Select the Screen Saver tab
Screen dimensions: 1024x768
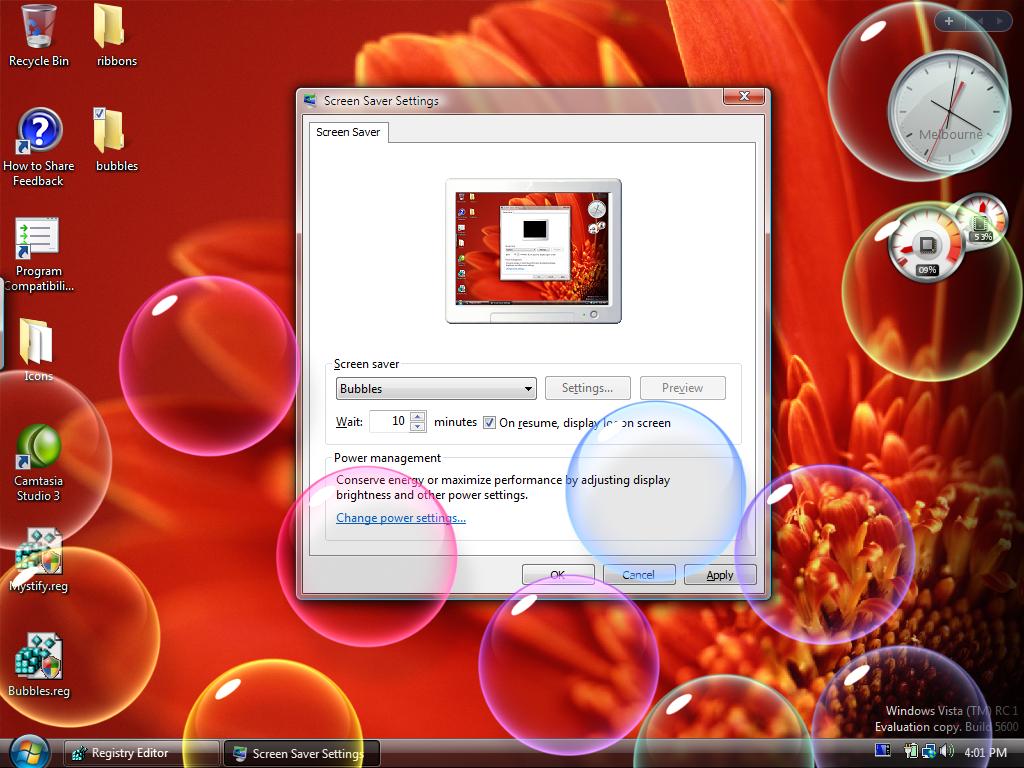point(348,132)
